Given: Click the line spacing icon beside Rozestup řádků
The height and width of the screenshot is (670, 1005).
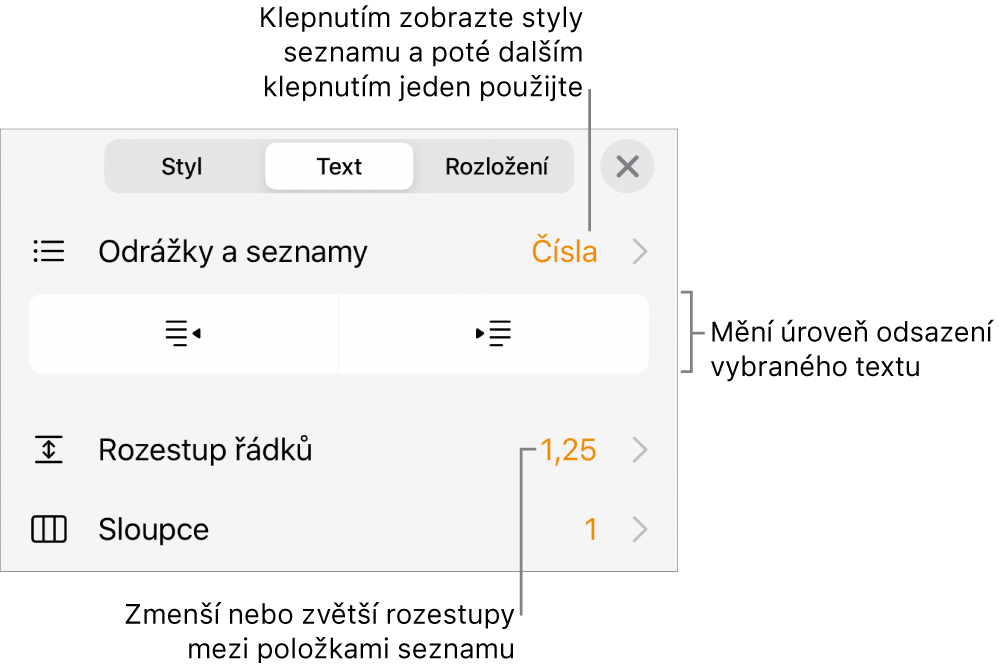Looking at the screenshot, I should [x=49, y=451].
